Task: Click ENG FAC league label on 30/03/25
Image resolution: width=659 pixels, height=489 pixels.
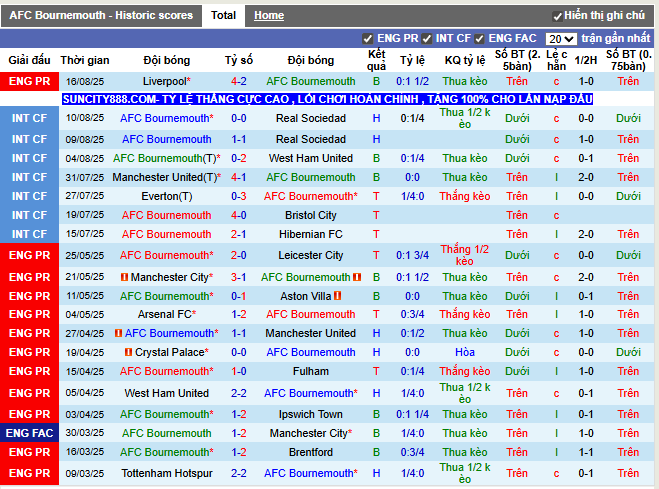Action: 29,433
